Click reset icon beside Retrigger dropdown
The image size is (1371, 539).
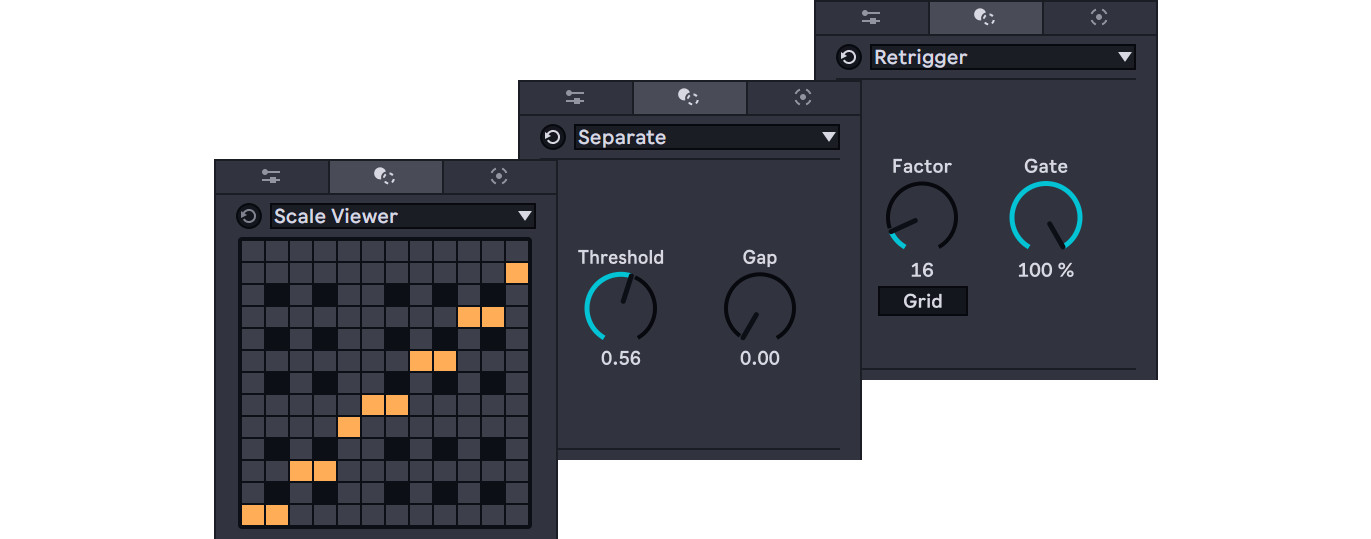point(848,57)
